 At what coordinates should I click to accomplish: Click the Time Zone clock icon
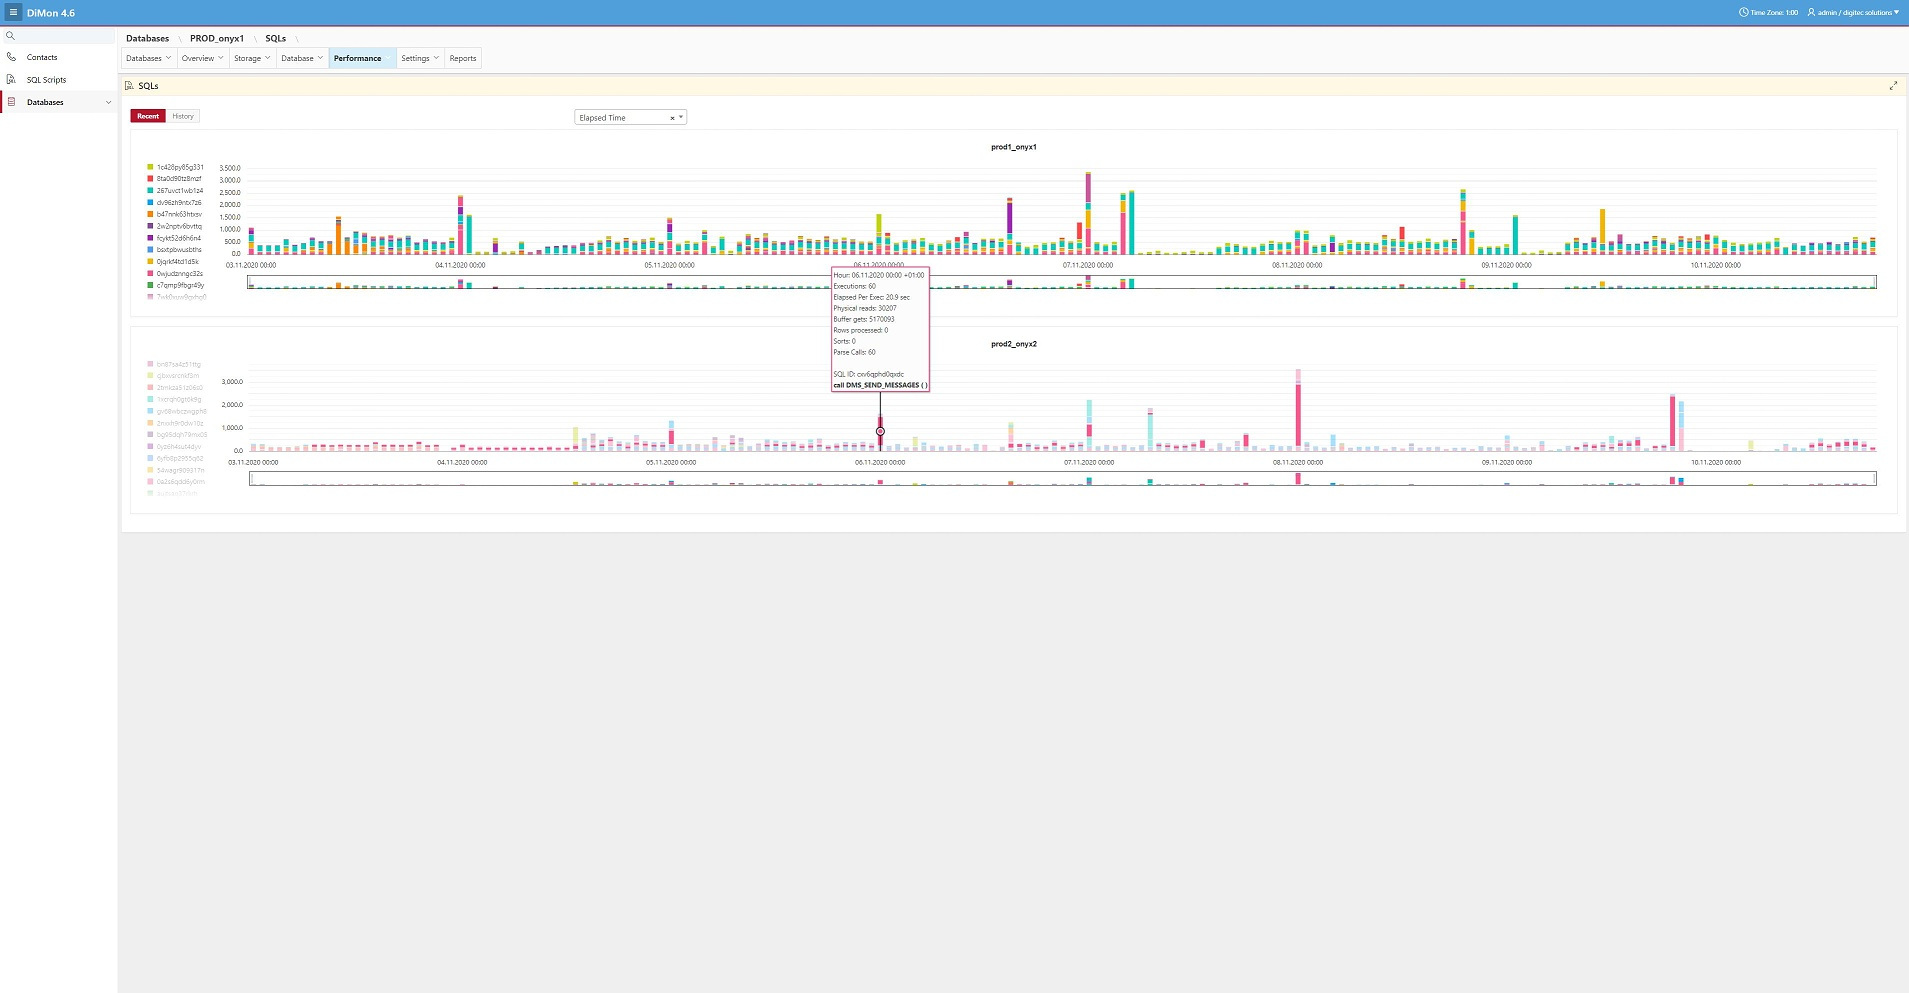pyautogui.click(x=1744, y=13)
